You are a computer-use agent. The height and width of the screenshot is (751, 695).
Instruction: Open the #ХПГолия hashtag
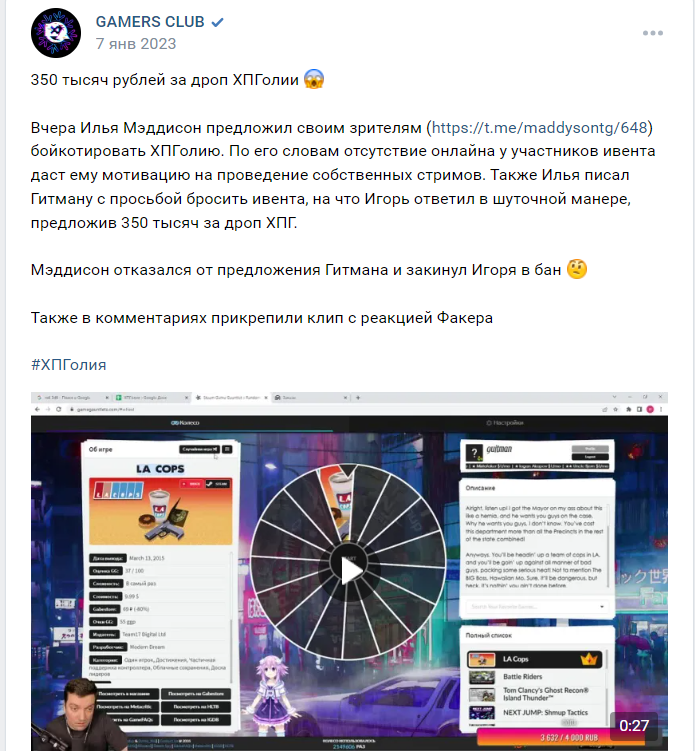68,365
